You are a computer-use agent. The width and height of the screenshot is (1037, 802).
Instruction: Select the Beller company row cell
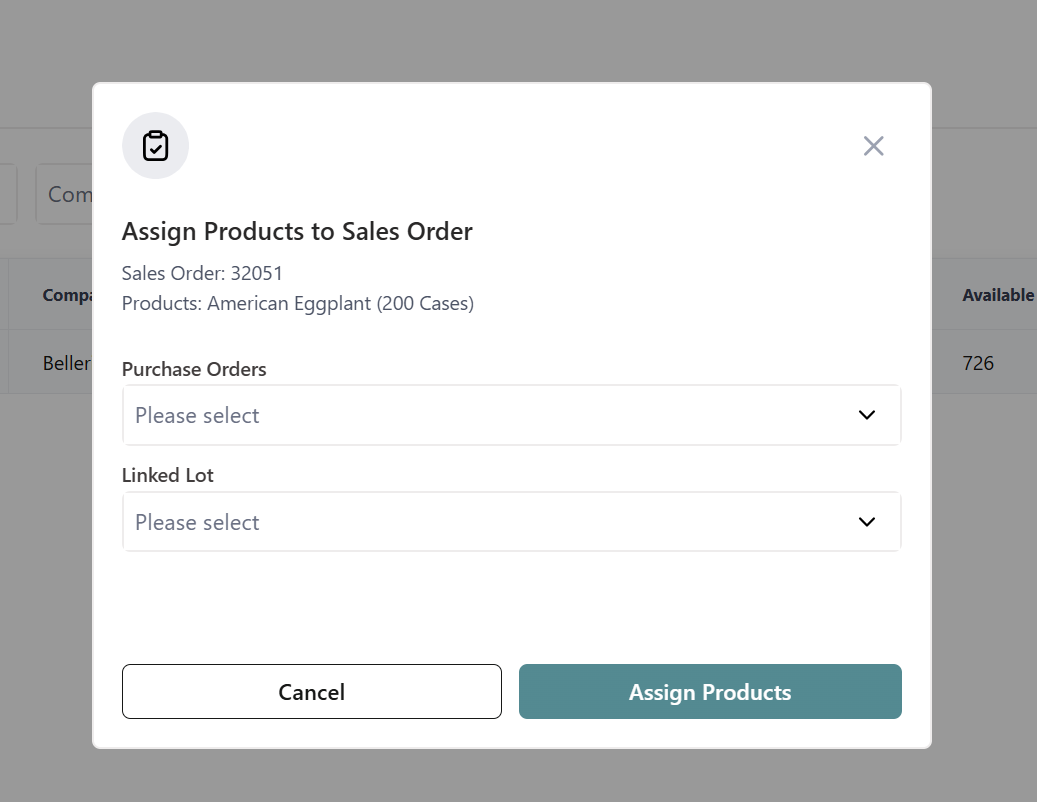(x=66, y=362)
